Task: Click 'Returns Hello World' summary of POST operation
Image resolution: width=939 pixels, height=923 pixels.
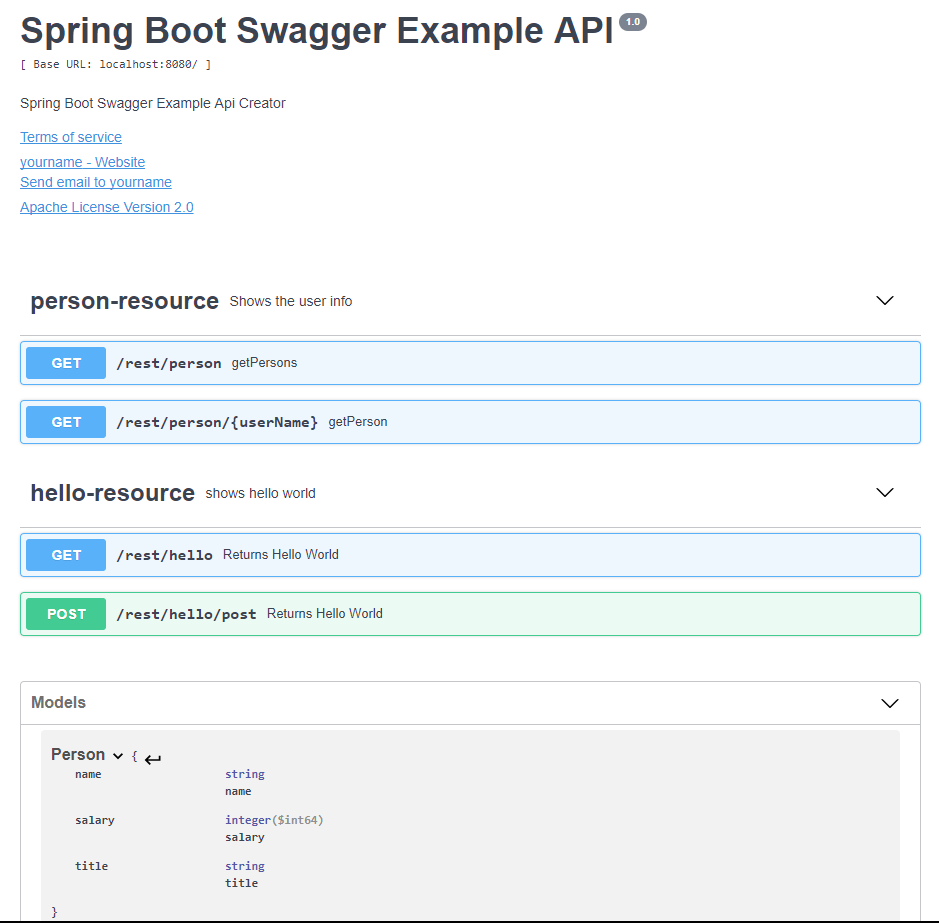Action: pyautogui.click(x=325, y=613)
